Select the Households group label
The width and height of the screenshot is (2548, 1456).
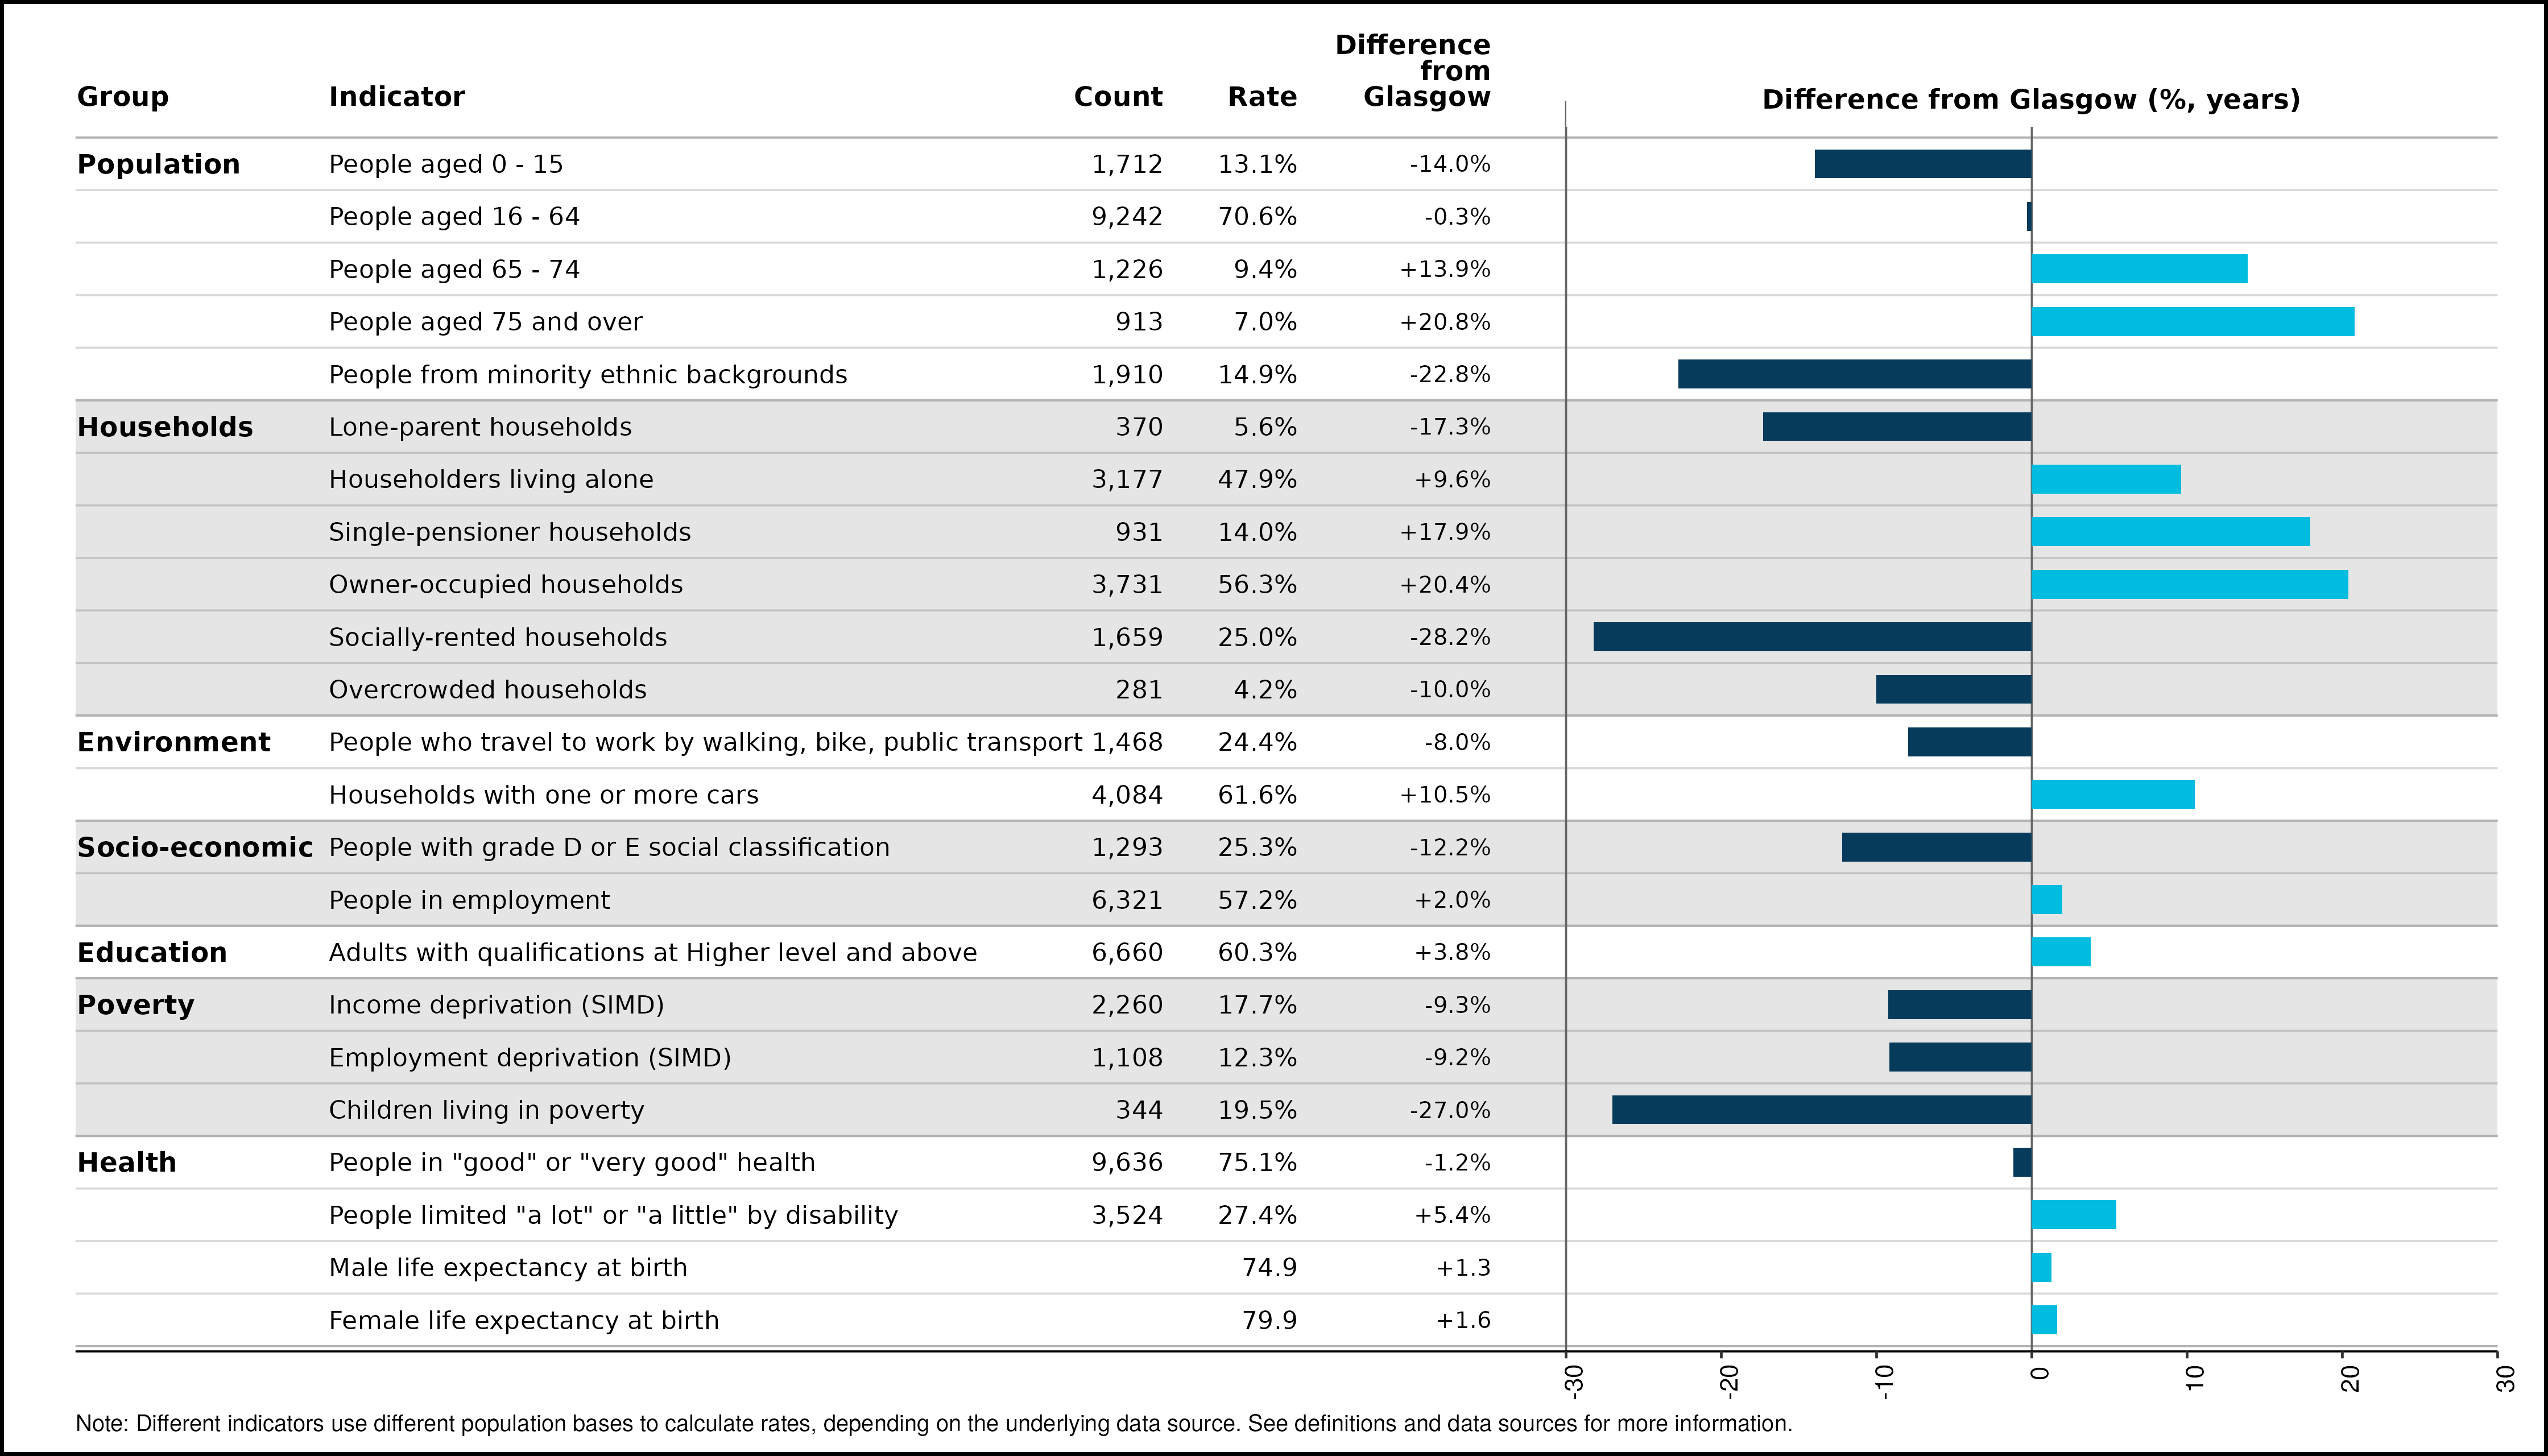pos(165,427)
